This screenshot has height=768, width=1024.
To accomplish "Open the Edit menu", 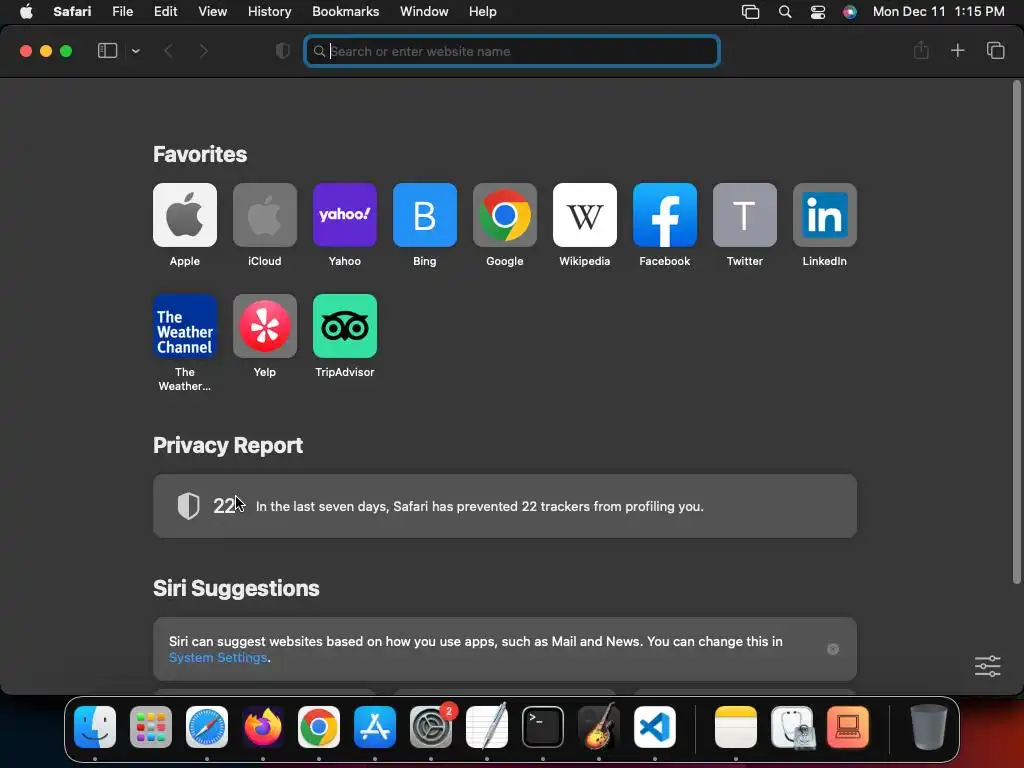I will pos(165,11).
